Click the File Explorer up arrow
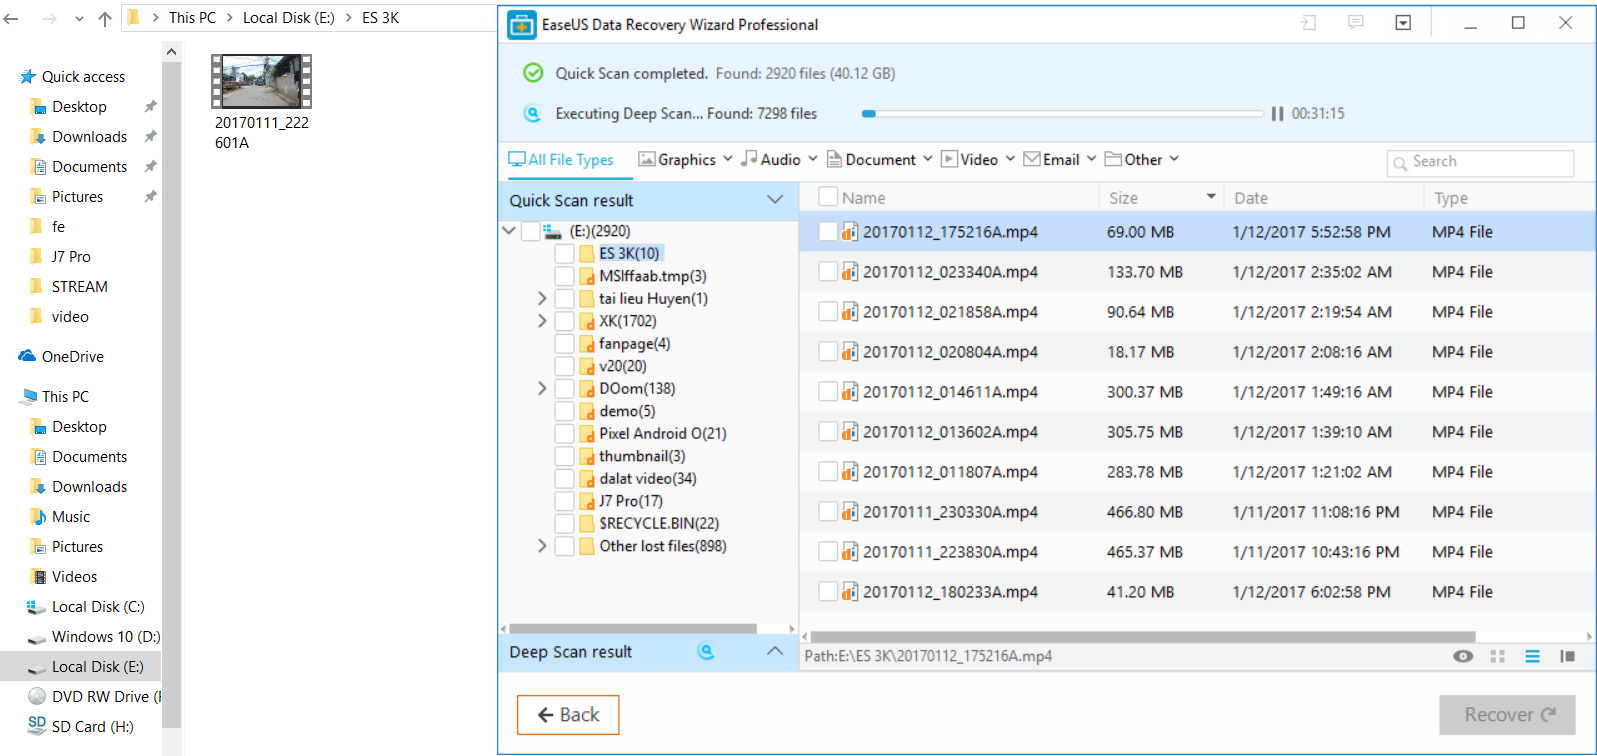 click(105, 18)
